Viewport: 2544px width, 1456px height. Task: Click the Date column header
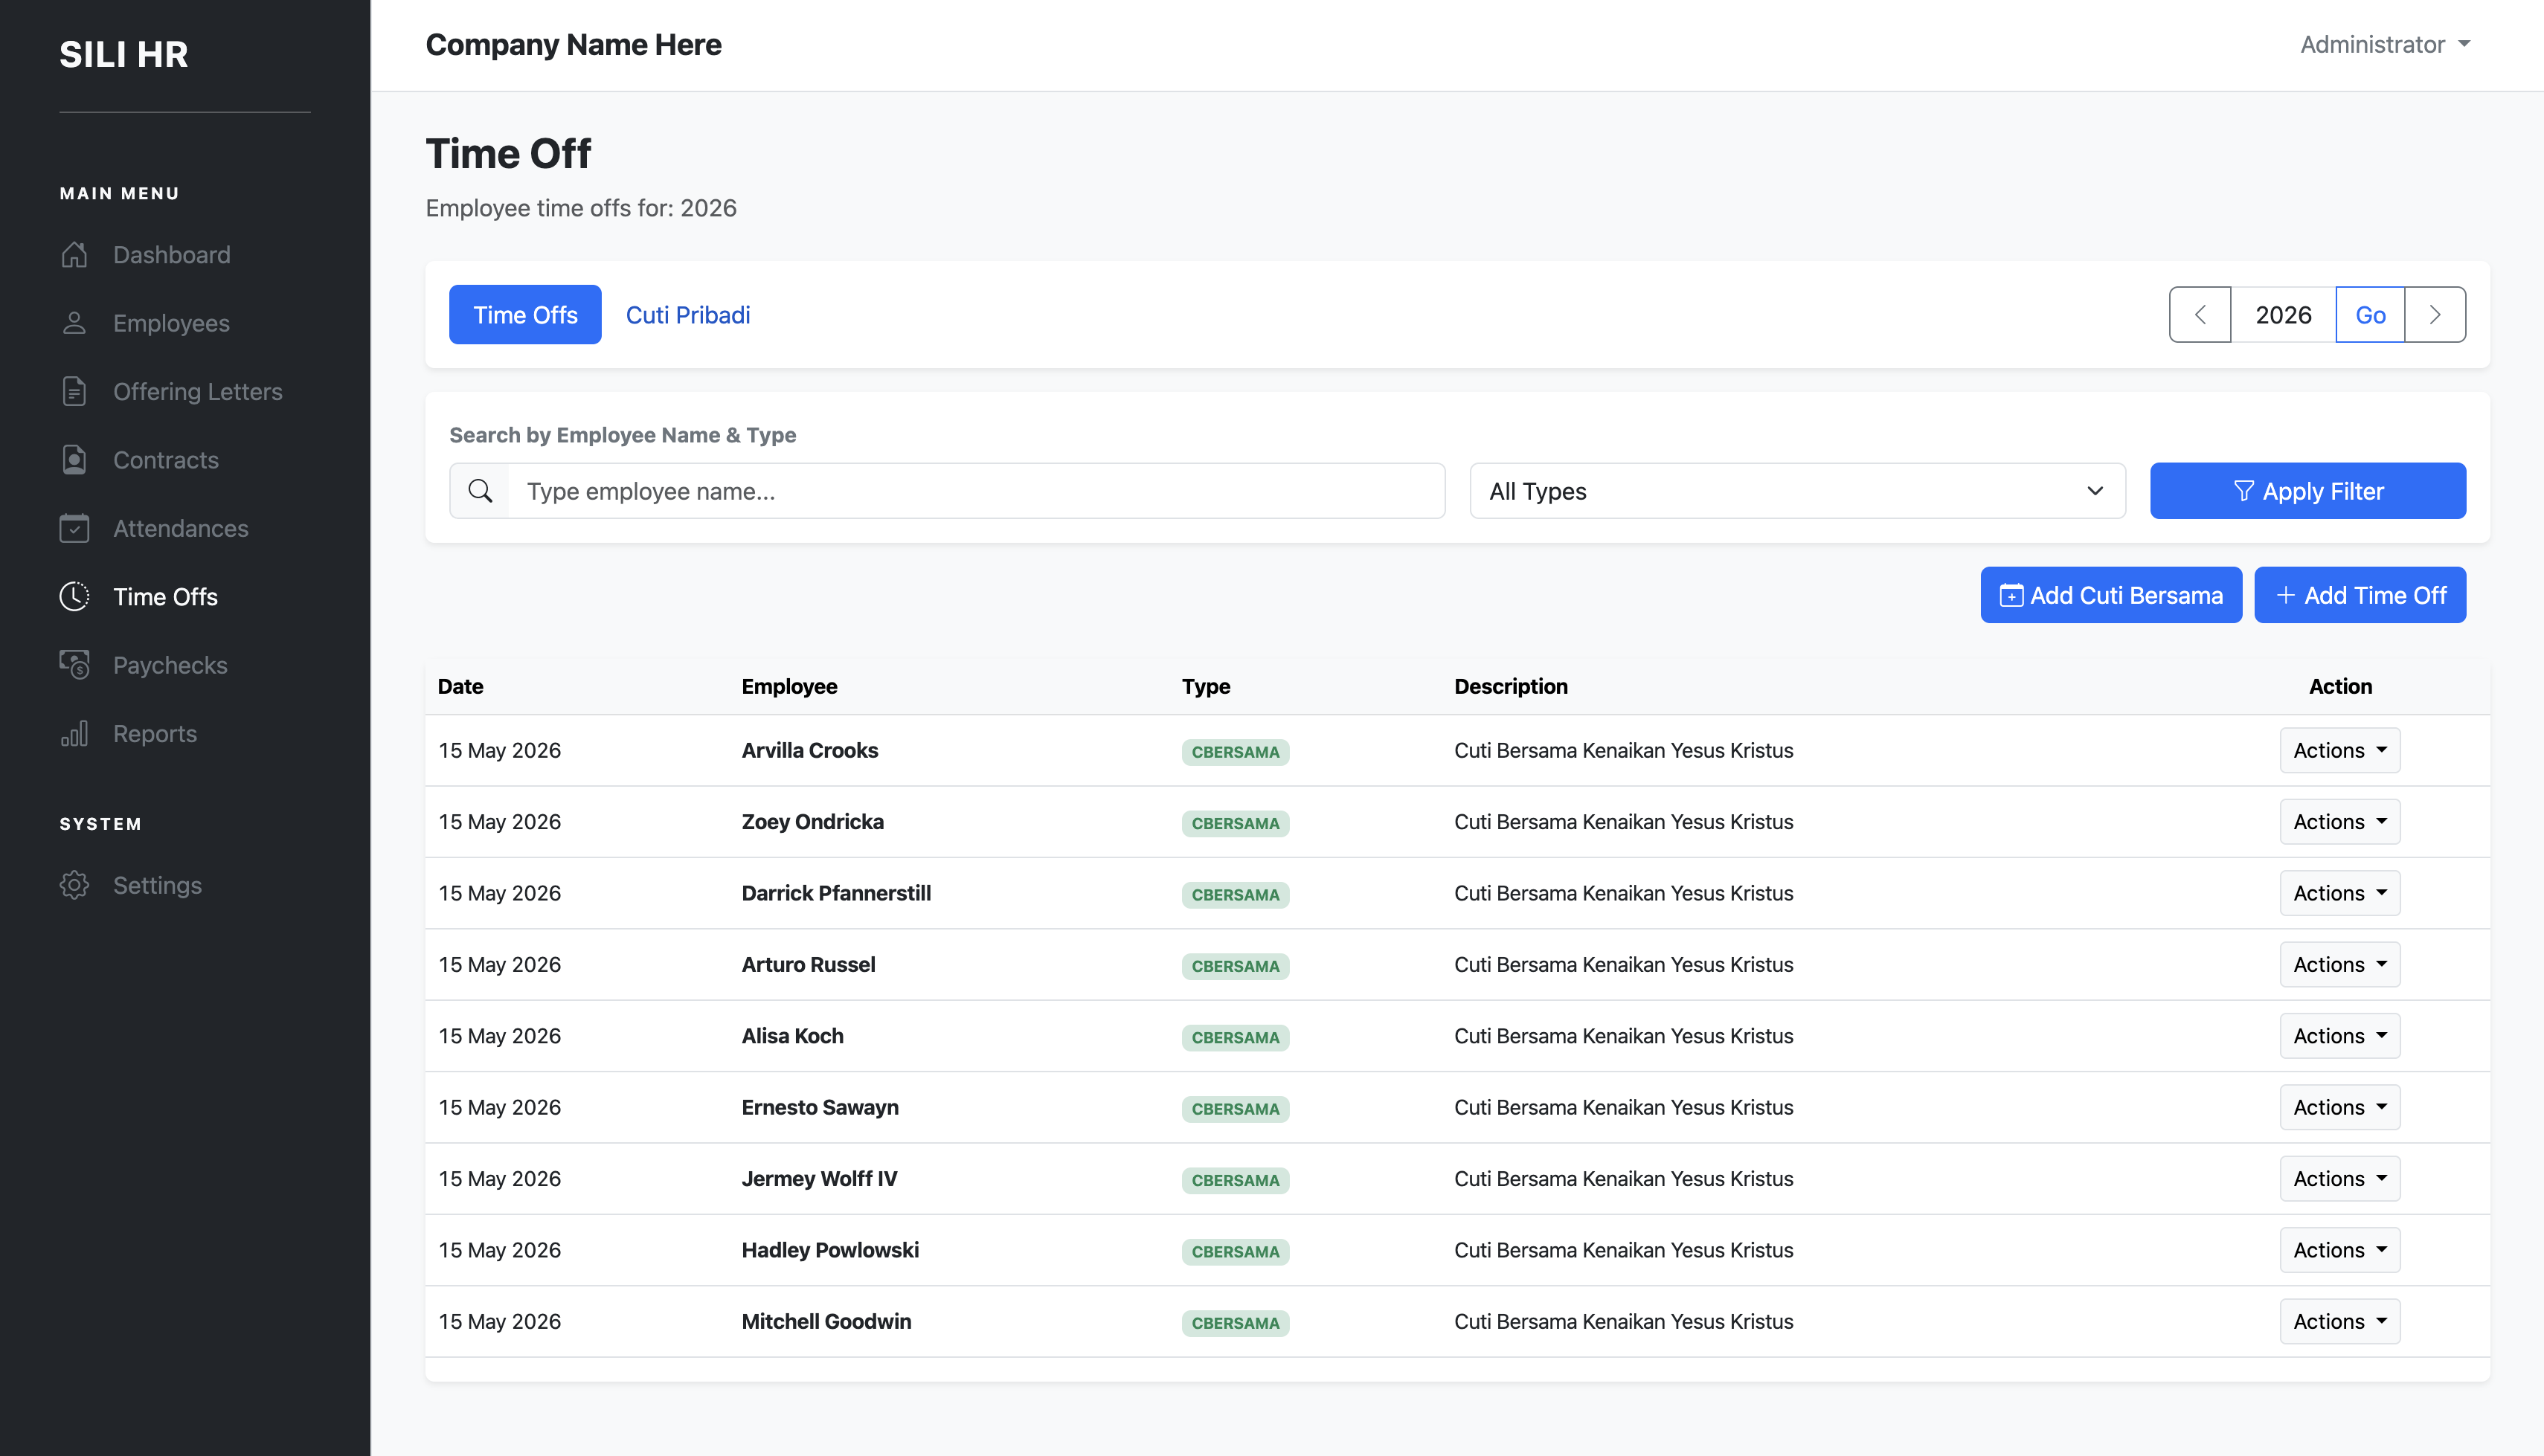pyautogui.click(x=460, y=686)
